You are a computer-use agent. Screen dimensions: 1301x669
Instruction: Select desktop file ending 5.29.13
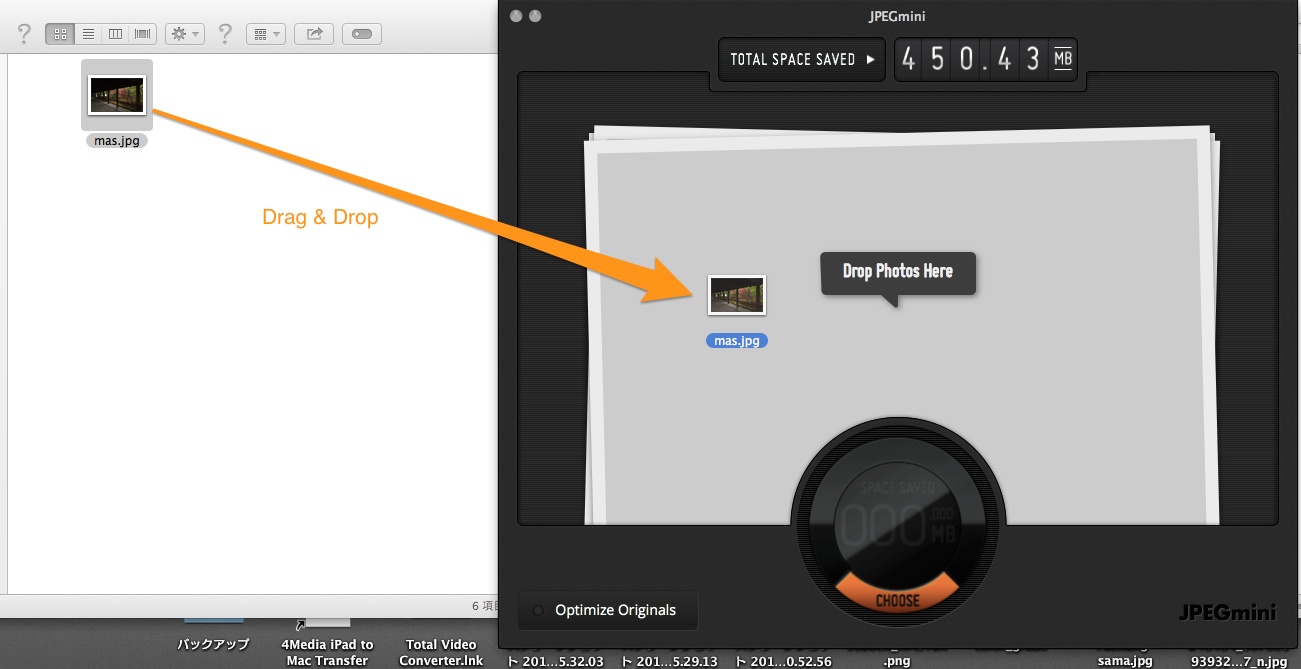(x=670, y=660)
